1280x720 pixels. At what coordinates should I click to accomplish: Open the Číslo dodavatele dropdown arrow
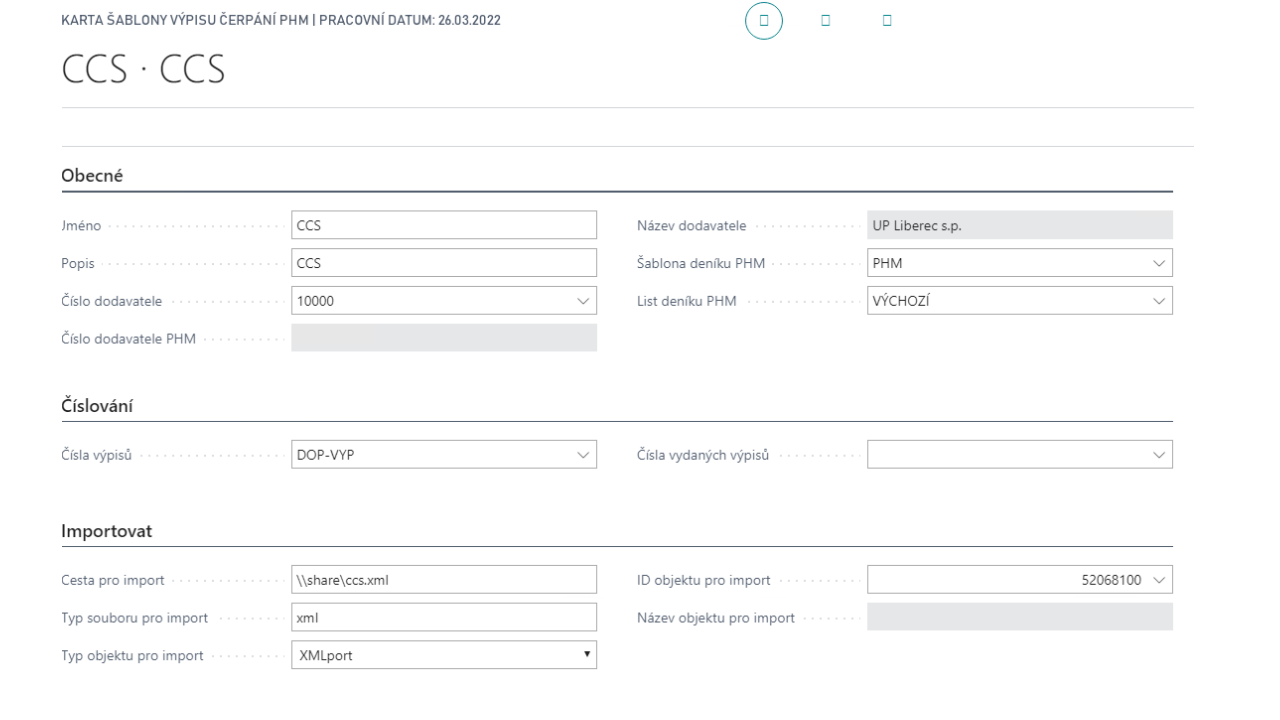click(583, 301)
